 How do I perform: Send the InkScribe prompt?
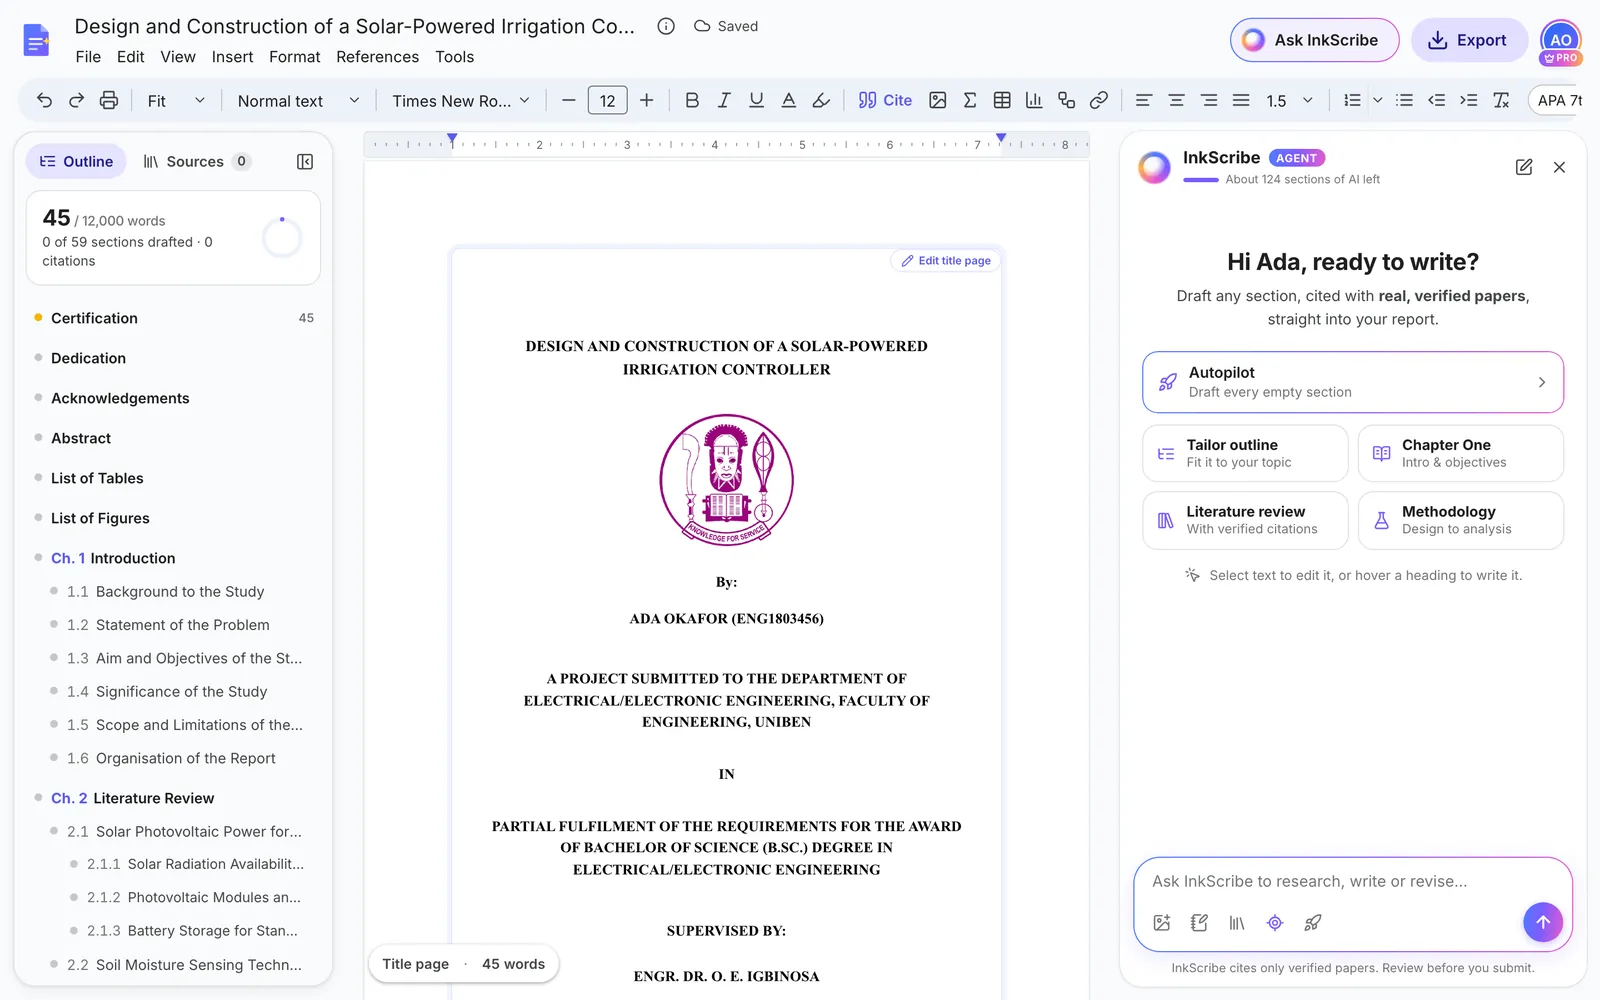[x=1542, y=922]
